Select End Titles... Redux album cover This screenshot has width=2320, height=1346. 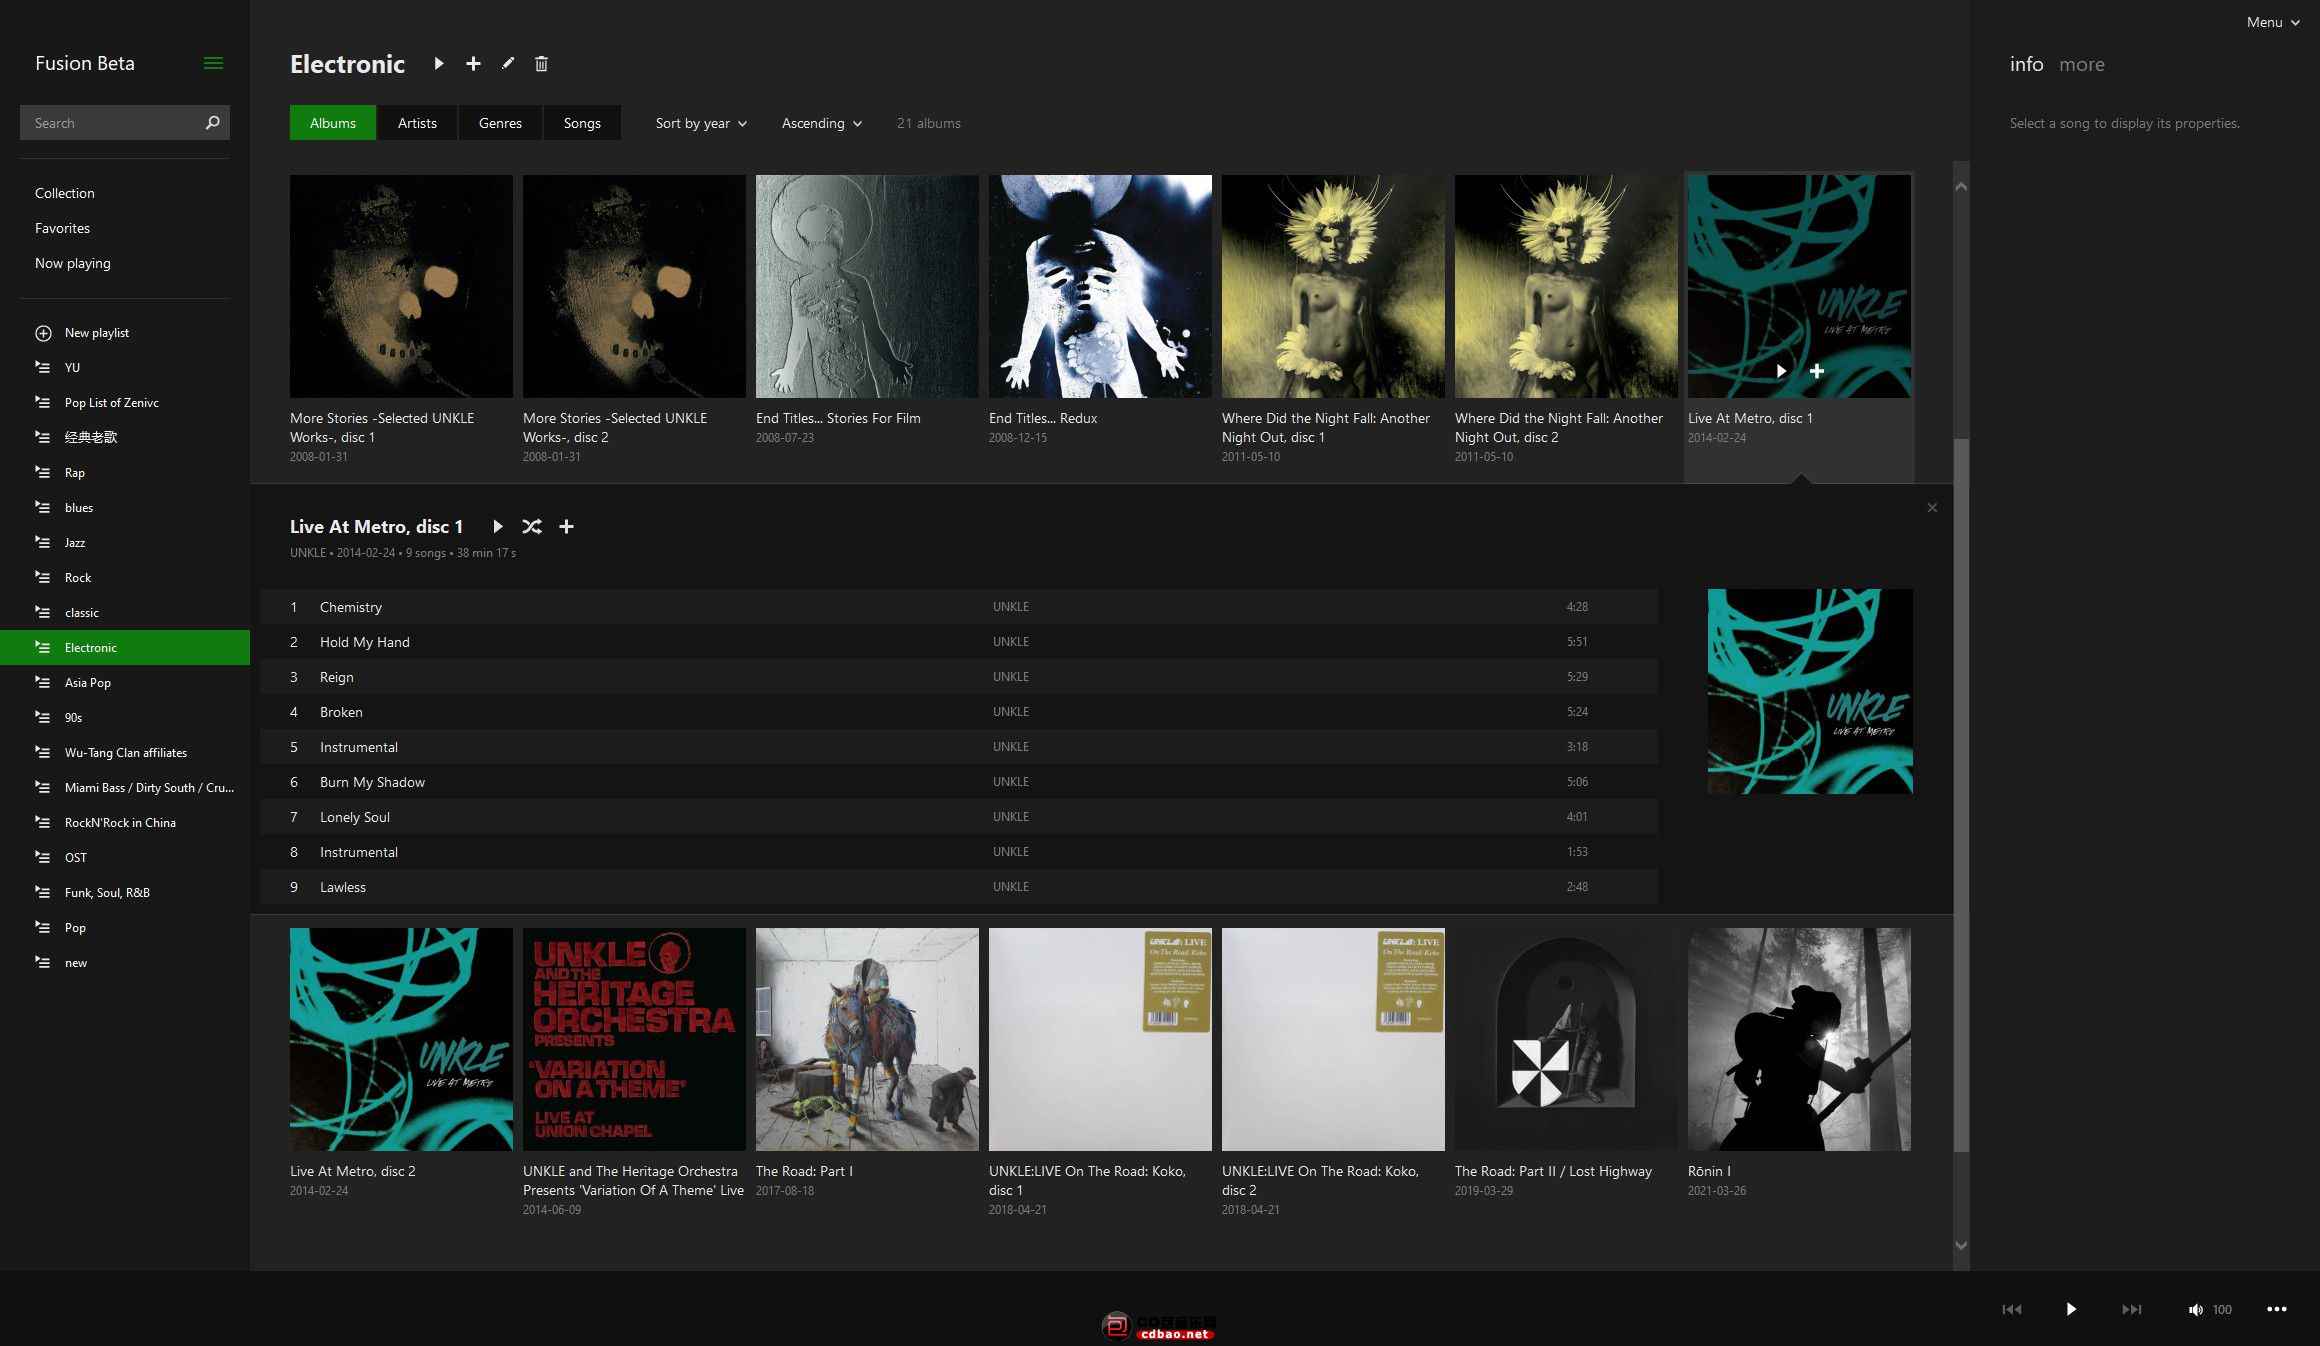1100,286
